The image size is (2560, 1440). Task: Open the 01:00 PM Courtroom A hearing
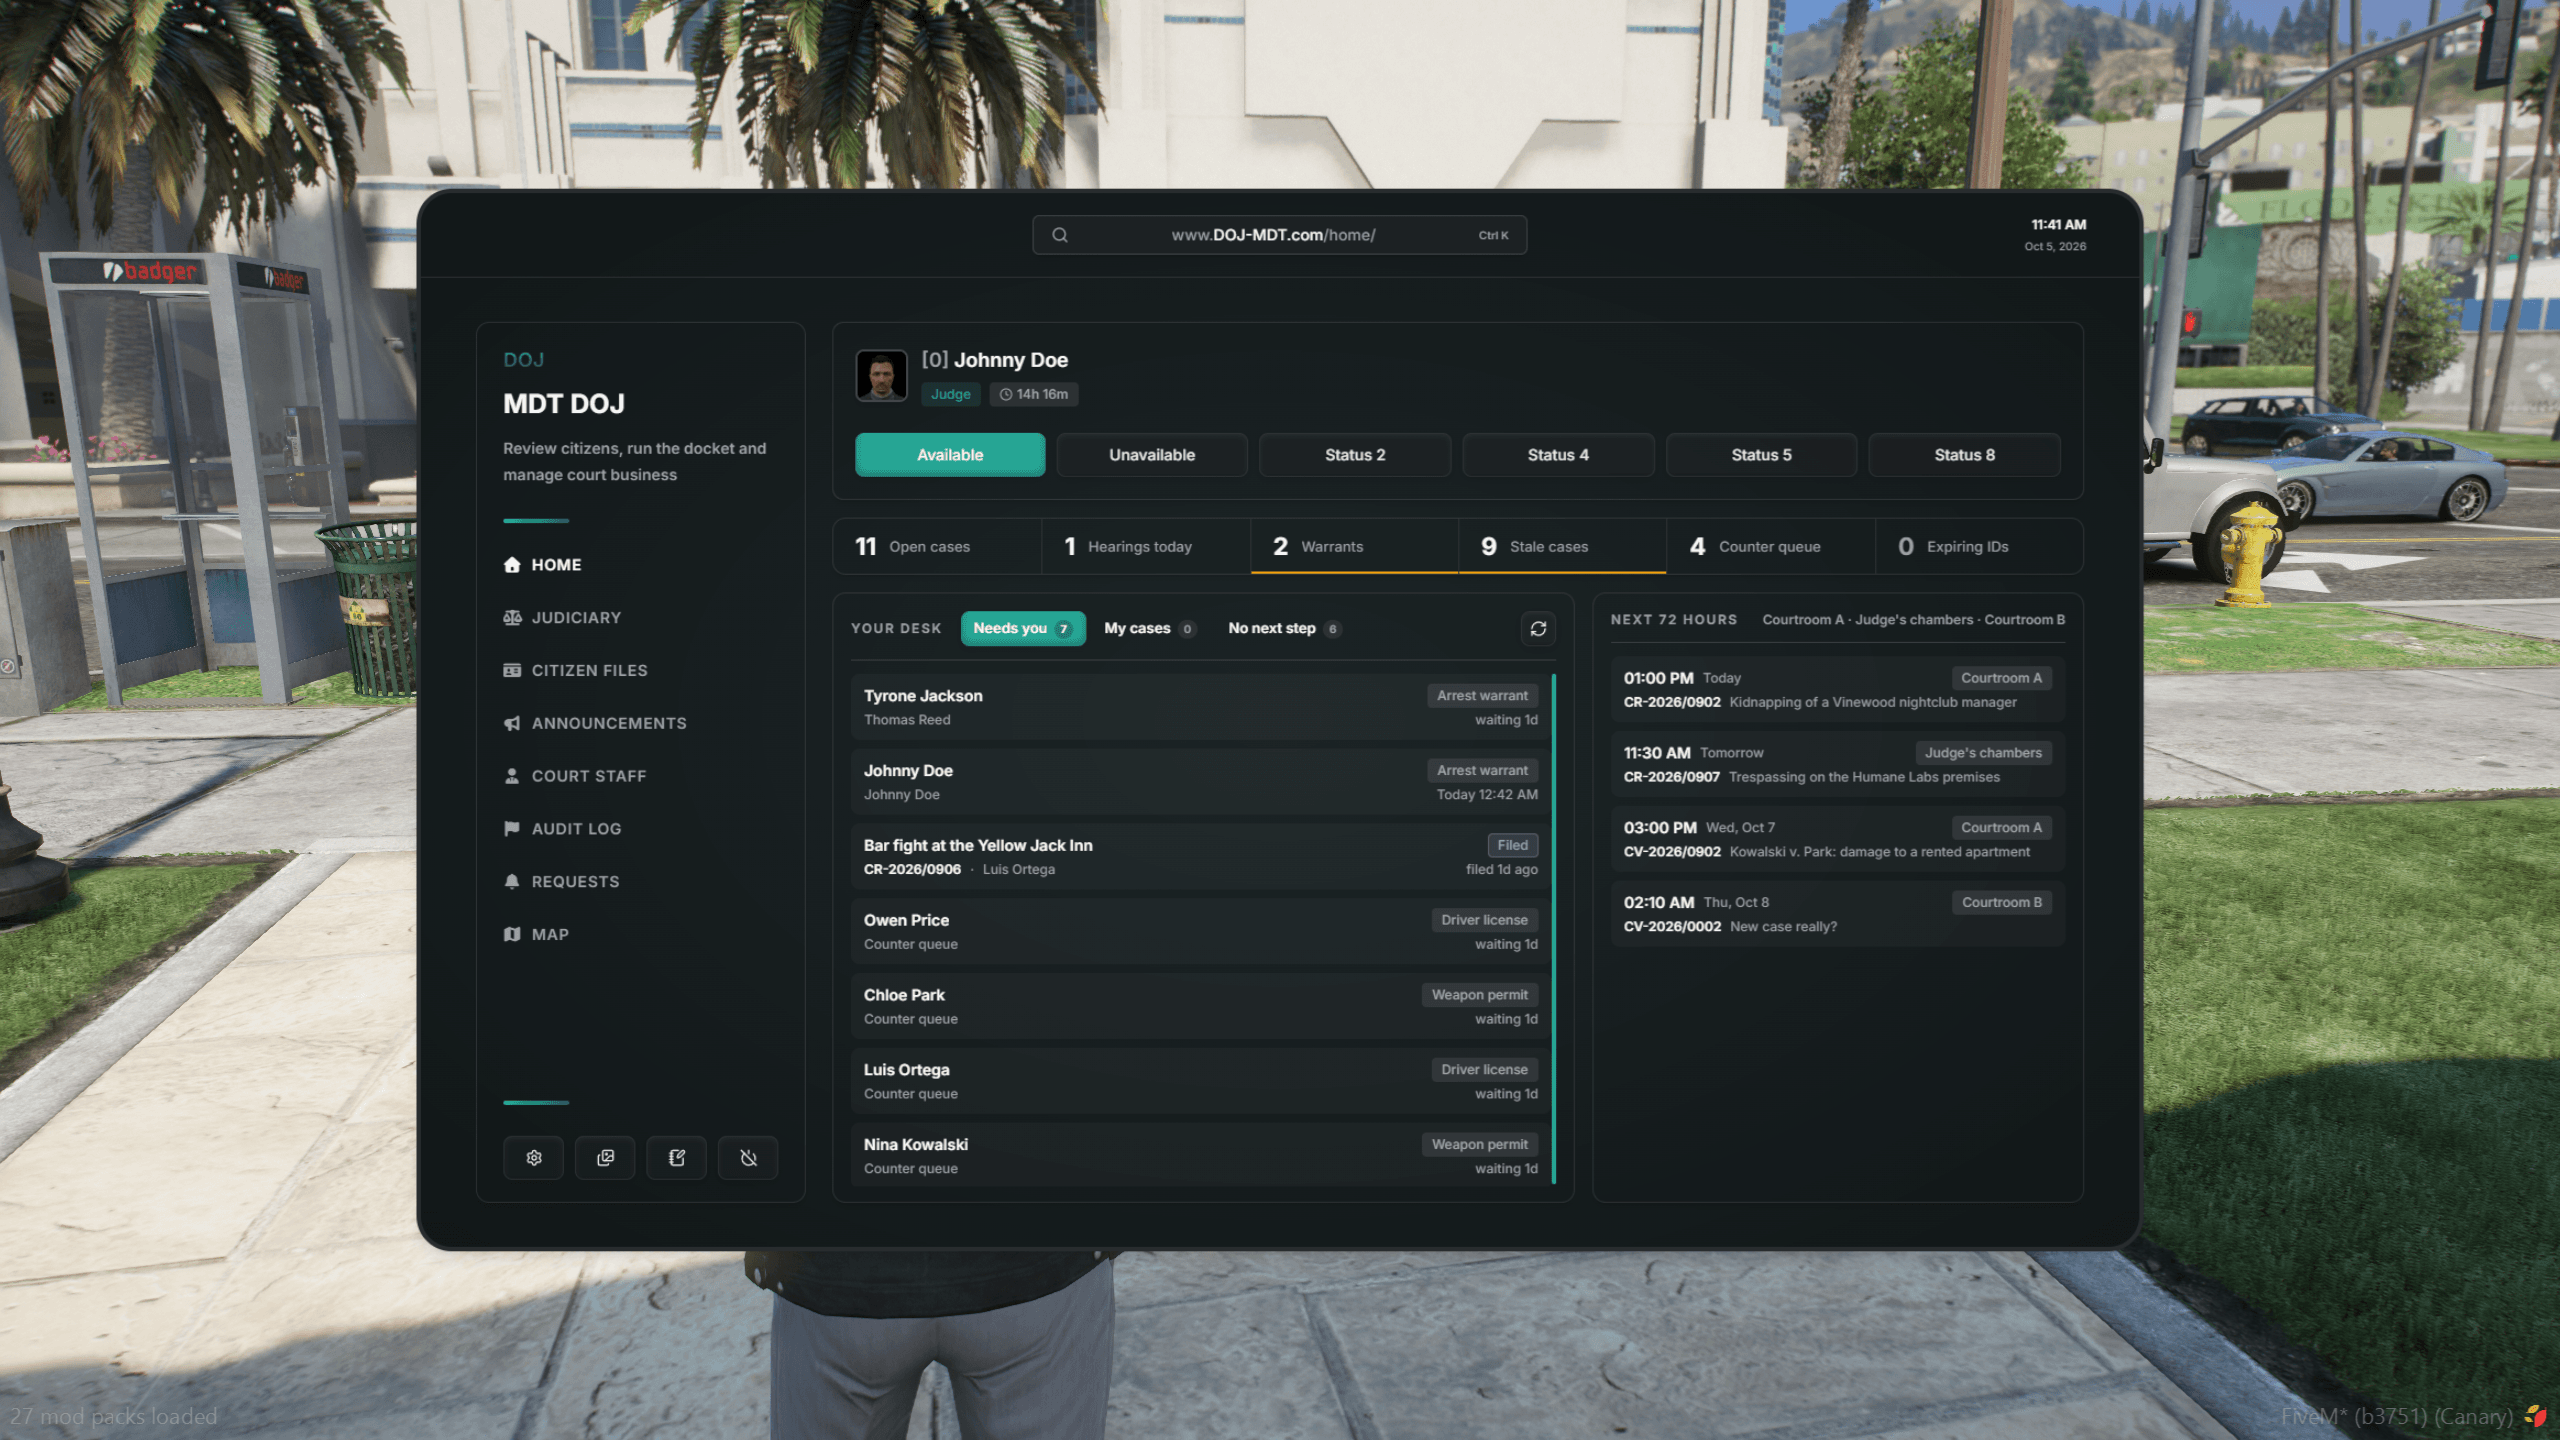(1838, 689)
